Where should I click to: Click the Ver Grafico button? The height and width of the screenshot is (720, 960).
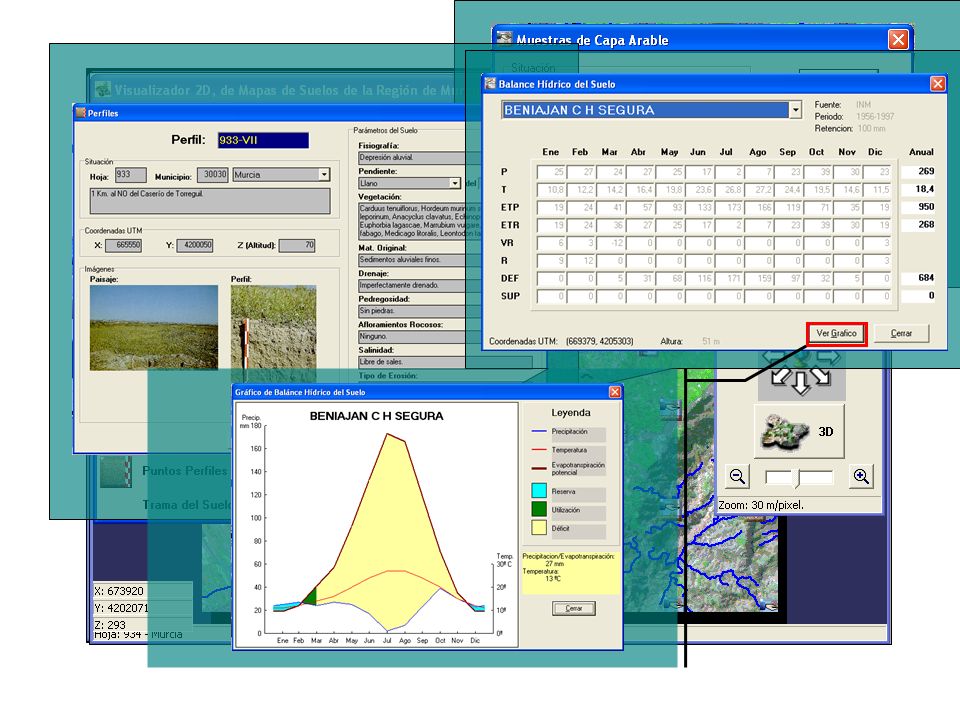[x=836, y=334]
